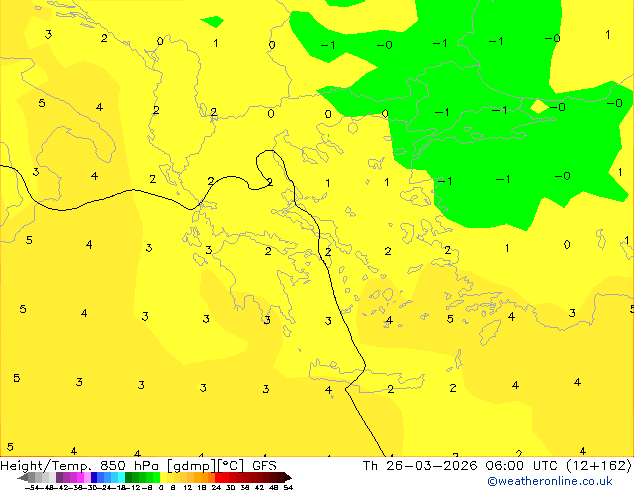Click the Height/Temp. 850 hPa title text
Image resolution: width=634 pixels, height=490 pixels.
tap(80, 466)
